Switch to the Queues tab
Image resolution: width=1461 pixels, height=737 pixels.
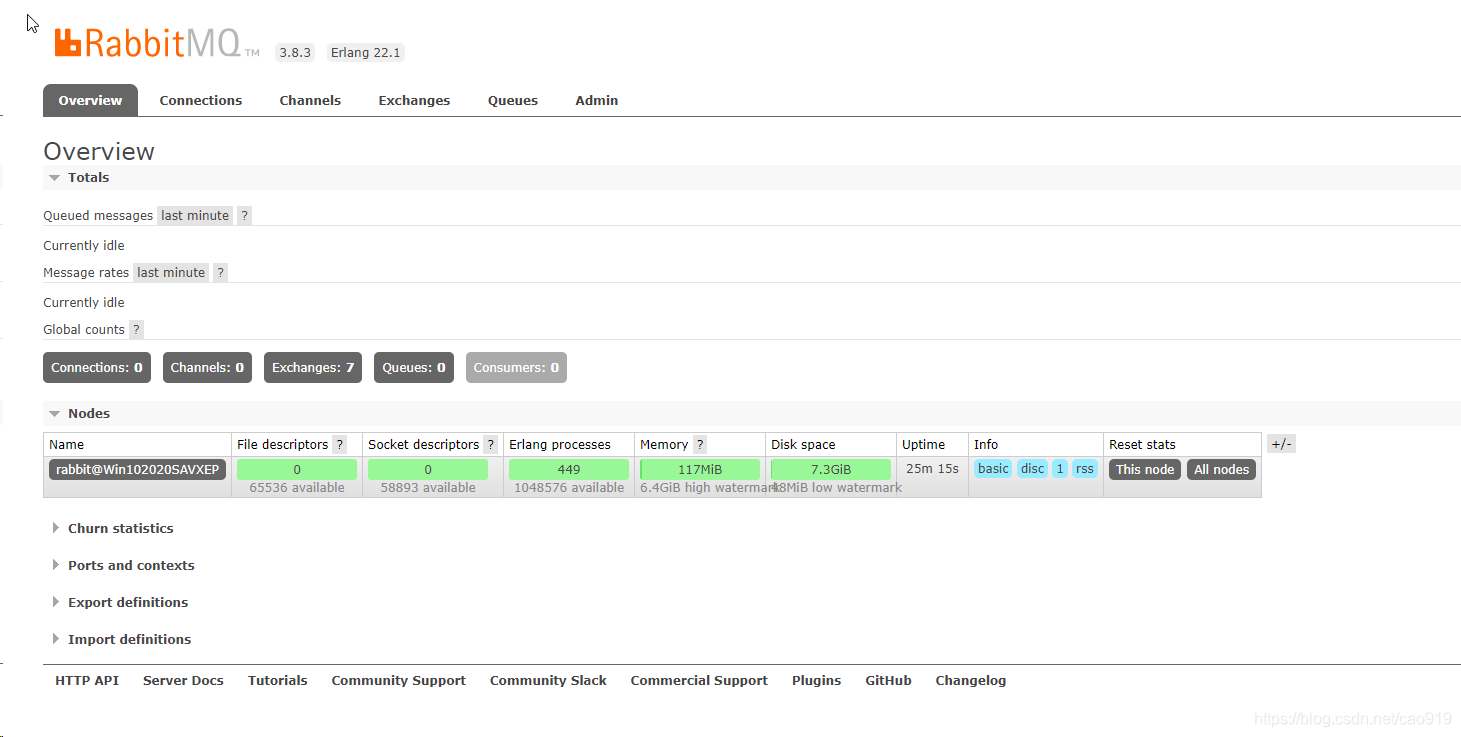click(513, 100)
